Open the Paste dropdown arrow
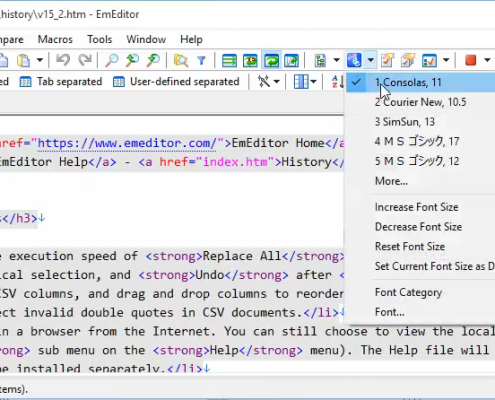 (x=40, y=60)
